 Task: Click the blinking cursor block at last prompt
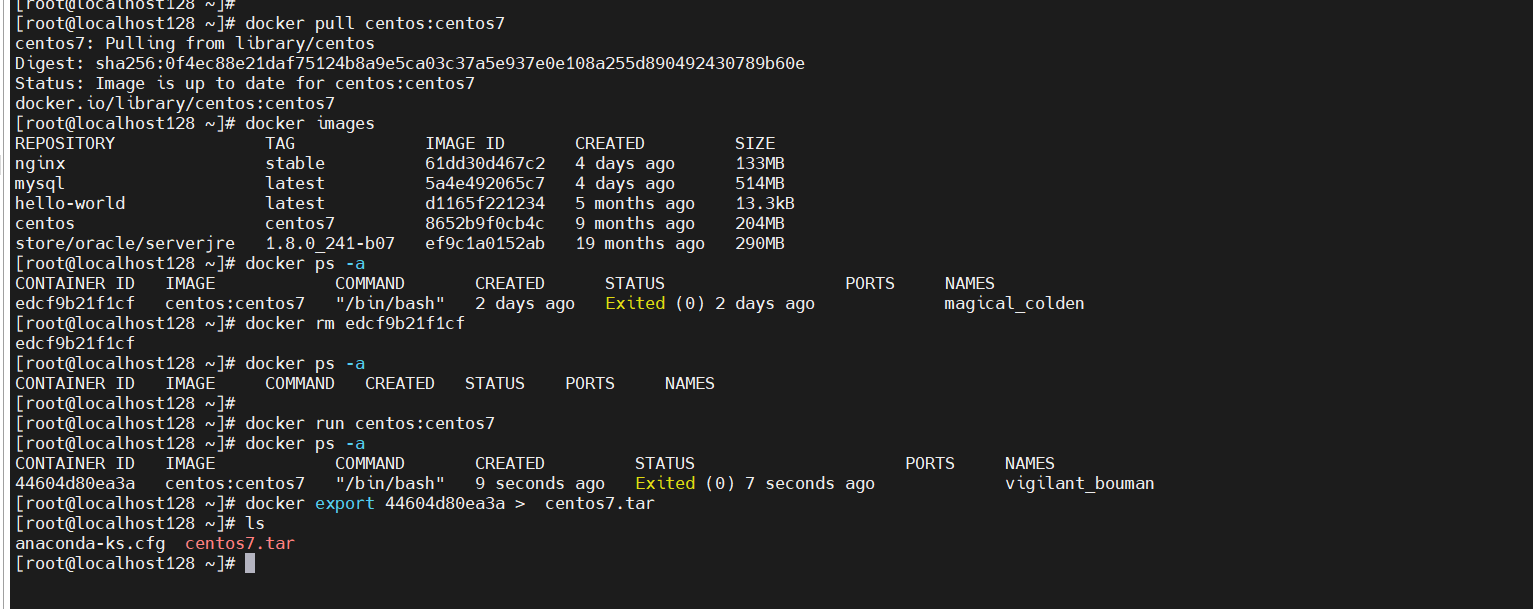(250, 563)
